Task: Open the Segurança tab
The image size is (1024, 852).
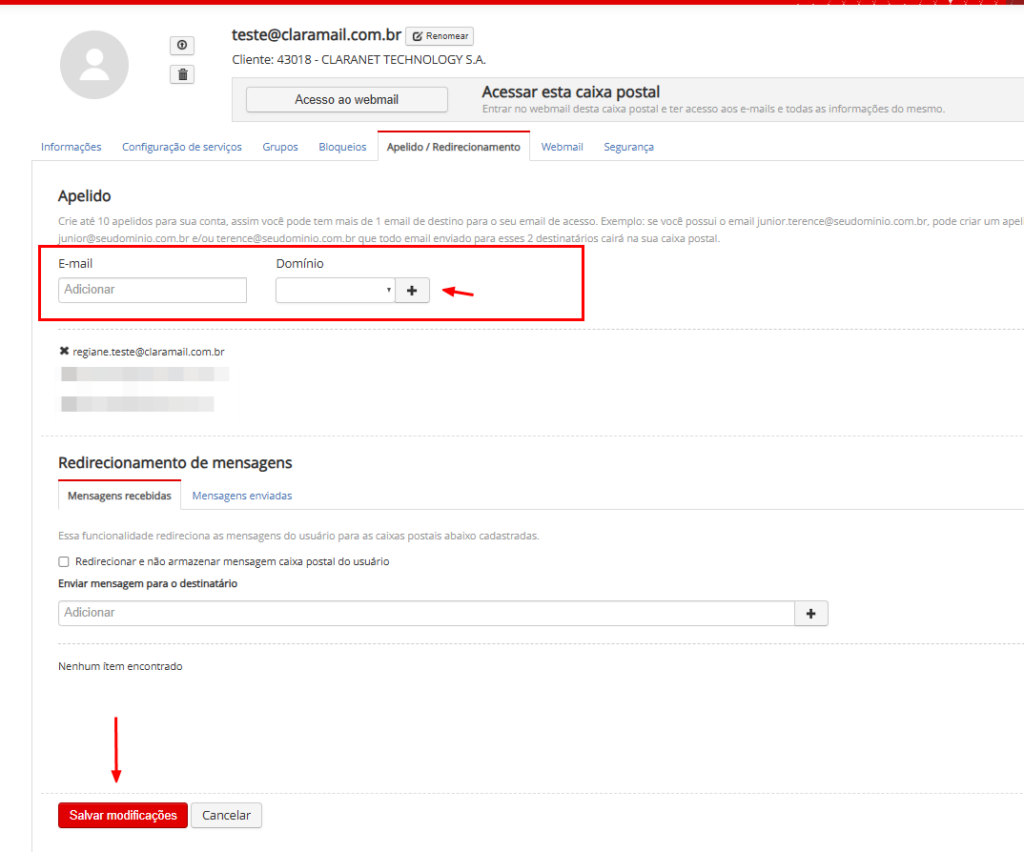Action: [x=628, y=147]
